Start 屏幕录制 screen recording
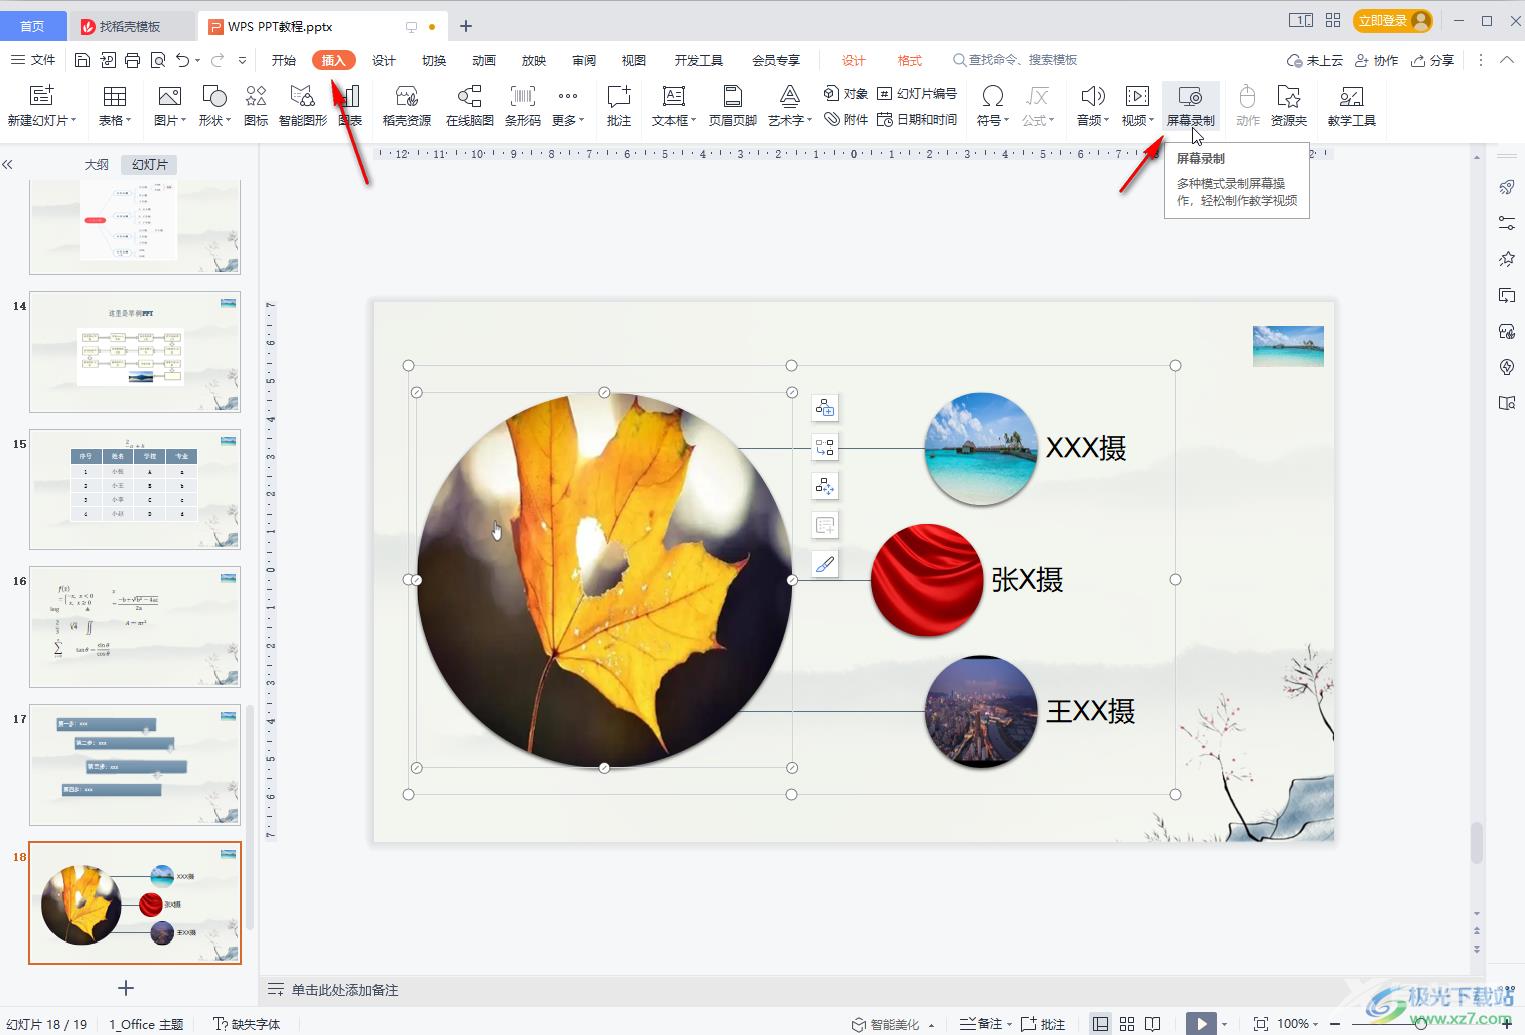The image size is (1525, 1035). pyautogui.click(x=1190, y=106)
